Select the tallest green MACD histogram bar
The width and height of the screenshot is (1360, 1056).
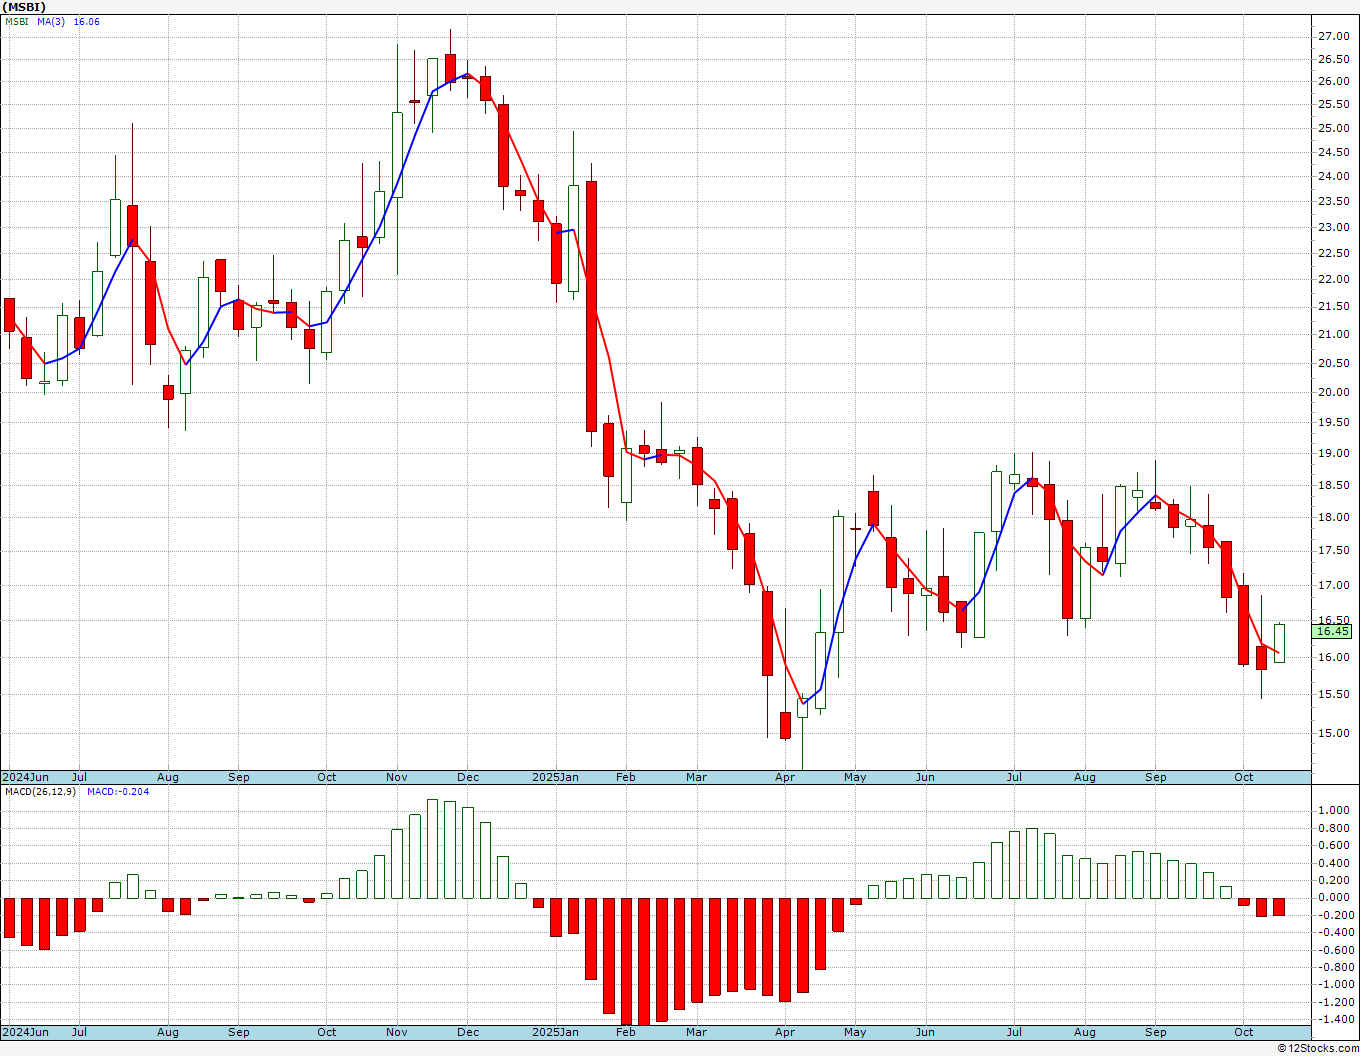(433, 849)
